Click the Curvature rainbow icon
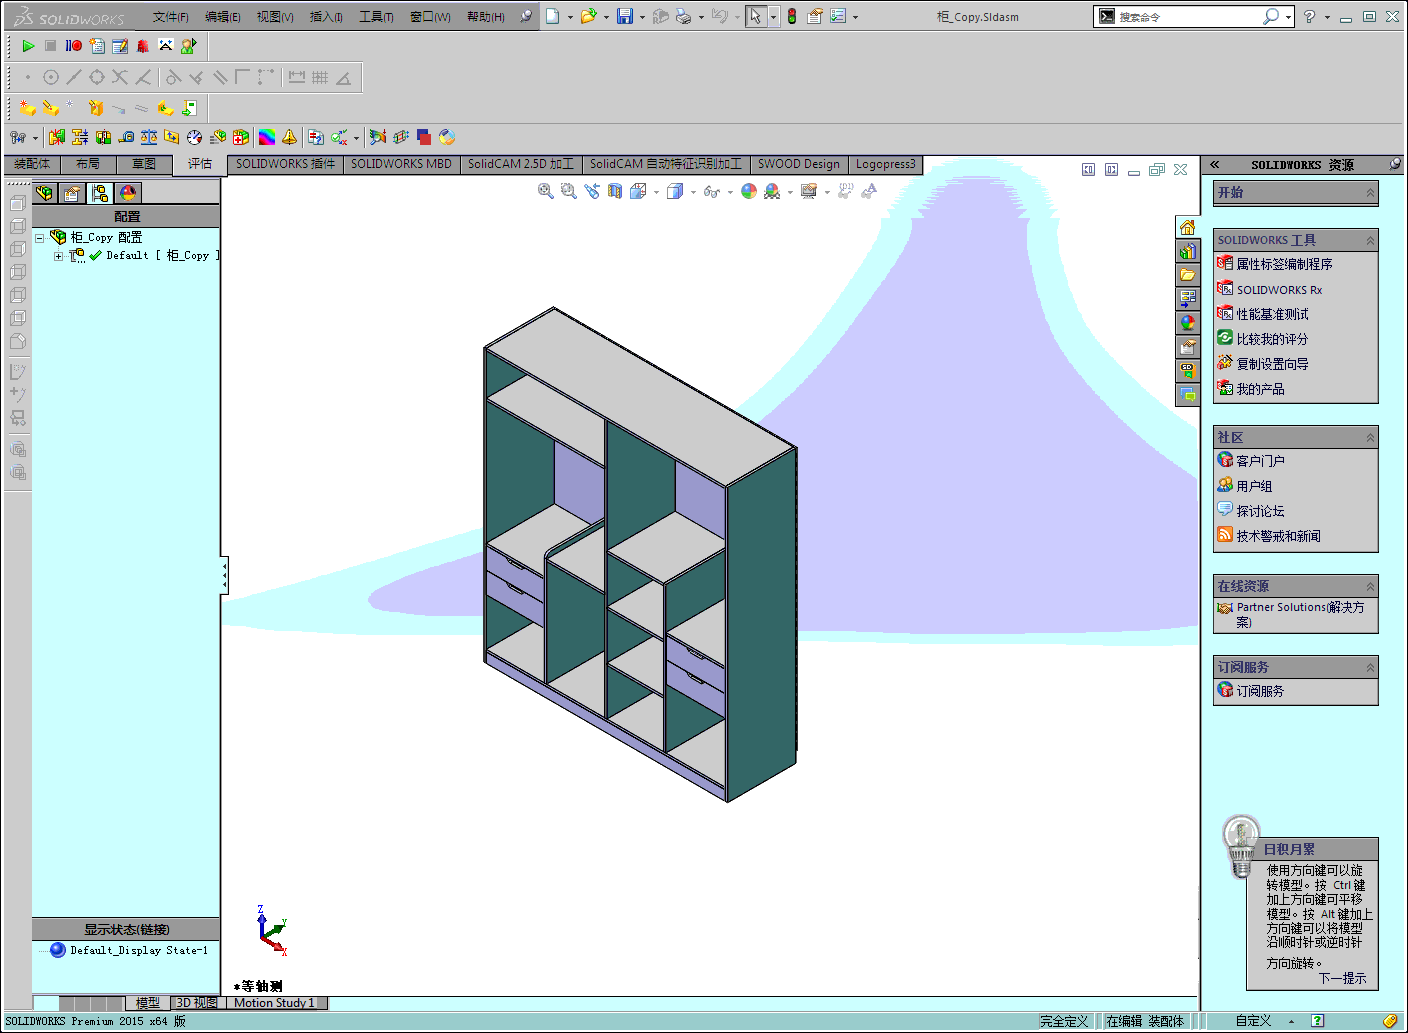This screenshot has height=1033, width=1408. tap(267, 137)
